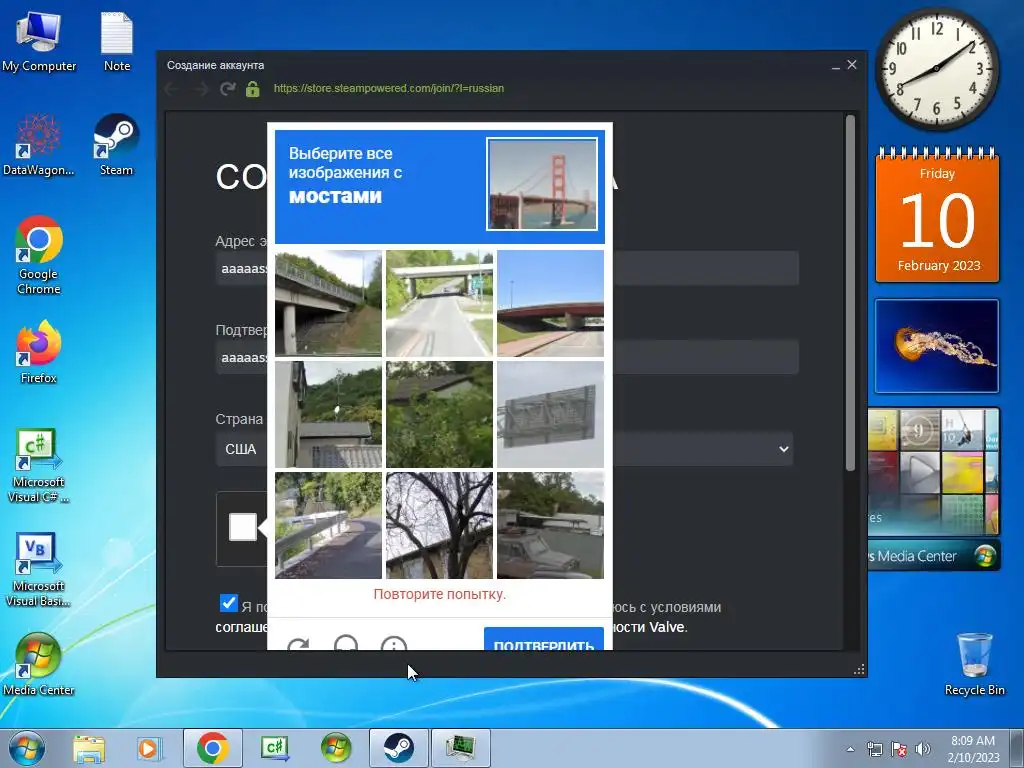1024x768 pixels.
Task: Click the Steam join page URL
Action: pos(389,88)
